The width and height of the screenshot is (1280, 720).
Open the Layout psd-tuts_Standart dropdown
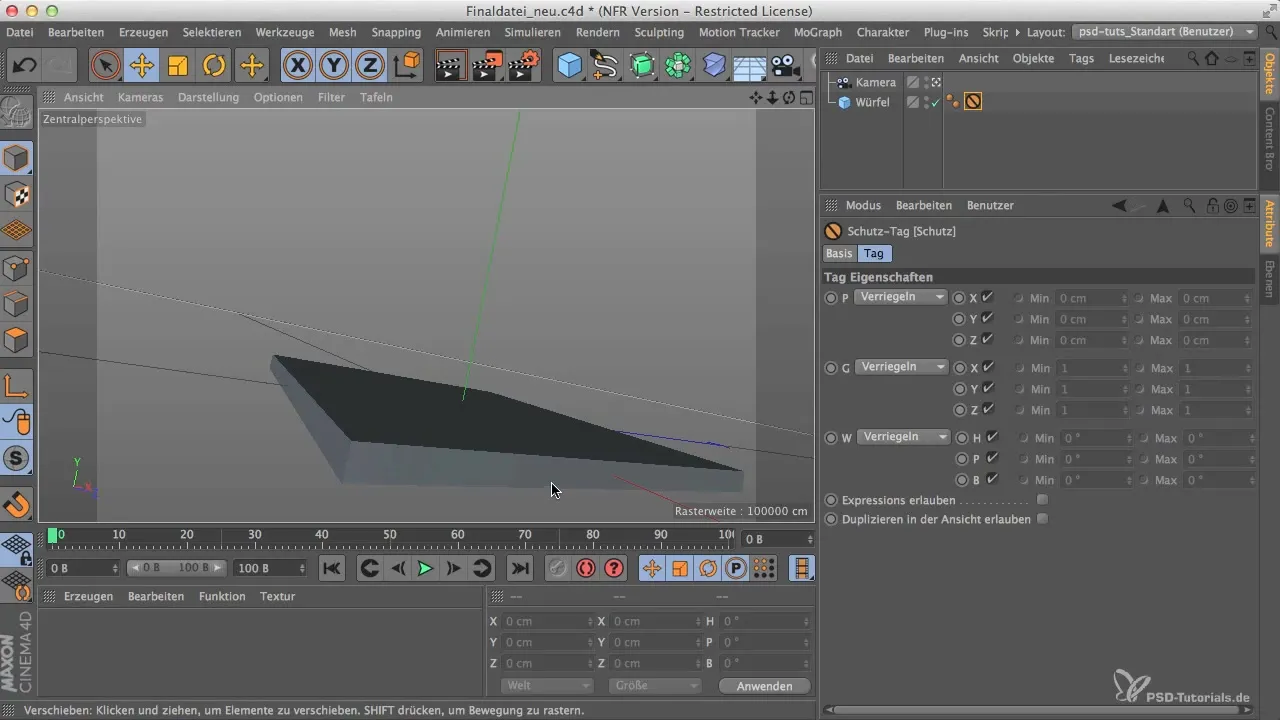[x=1164, y=32]
